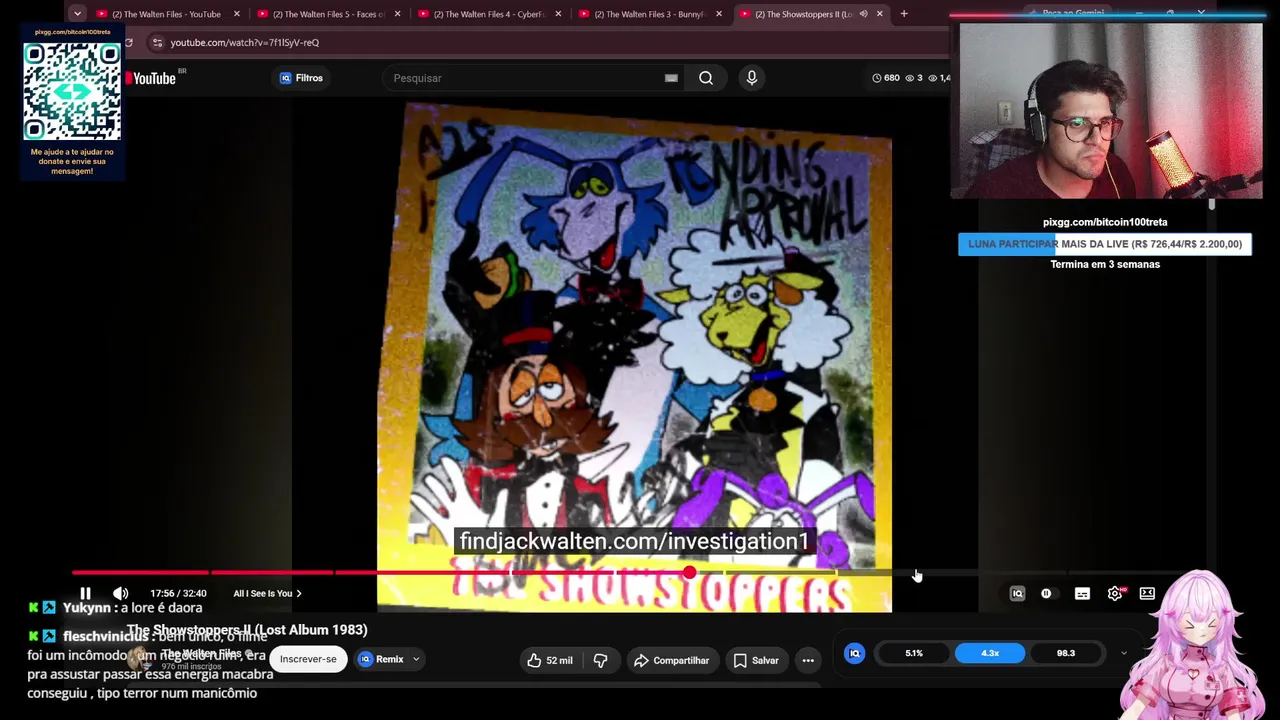Mute the video with the speaker icon
This screenshot has height=720, width=1280.
point(120,593)
